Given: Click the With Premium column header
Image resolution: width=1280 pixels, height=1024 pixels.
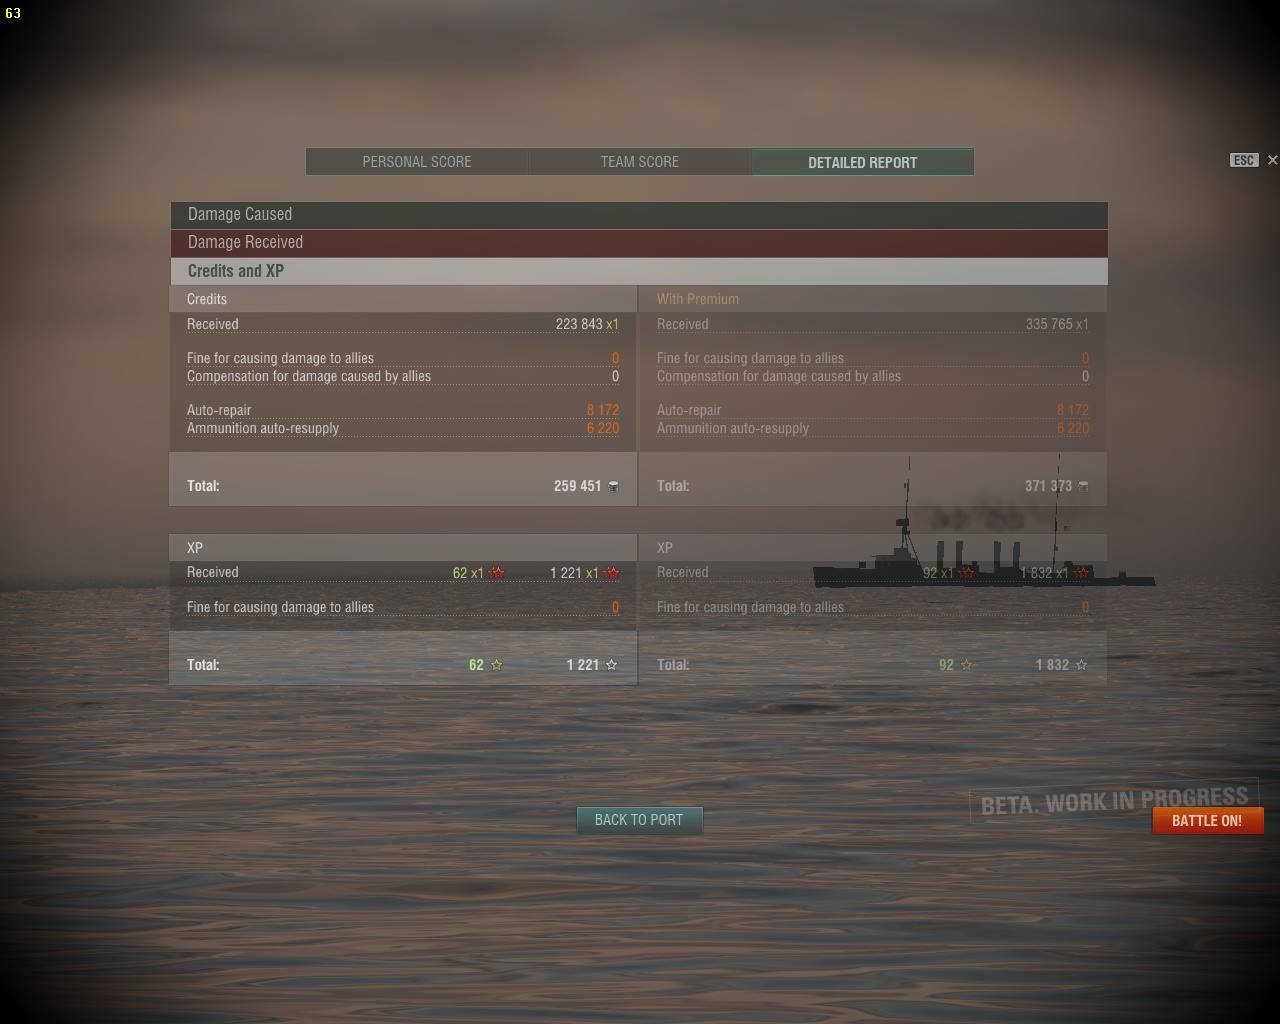Looking at the screenshot, I should (698, 299).
